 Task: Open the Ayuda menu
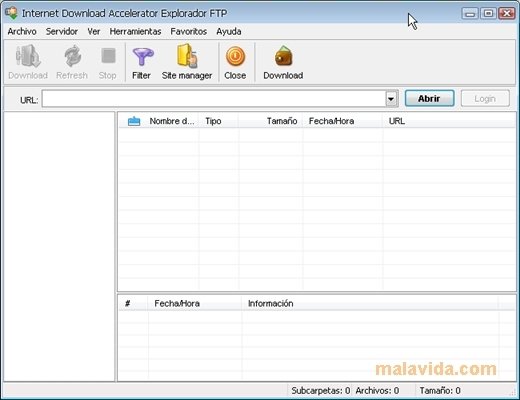229,31
